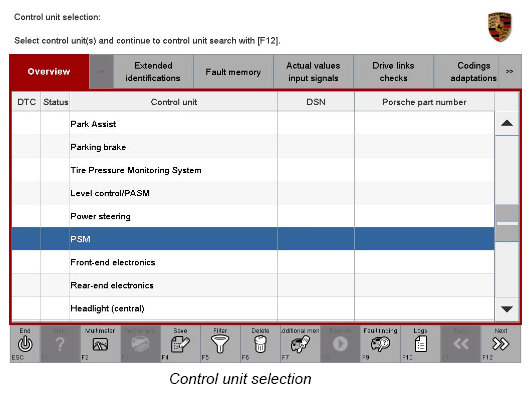Select the Headlight (central) row
Viewport: 531px width, 393px height.
point(253,308)
